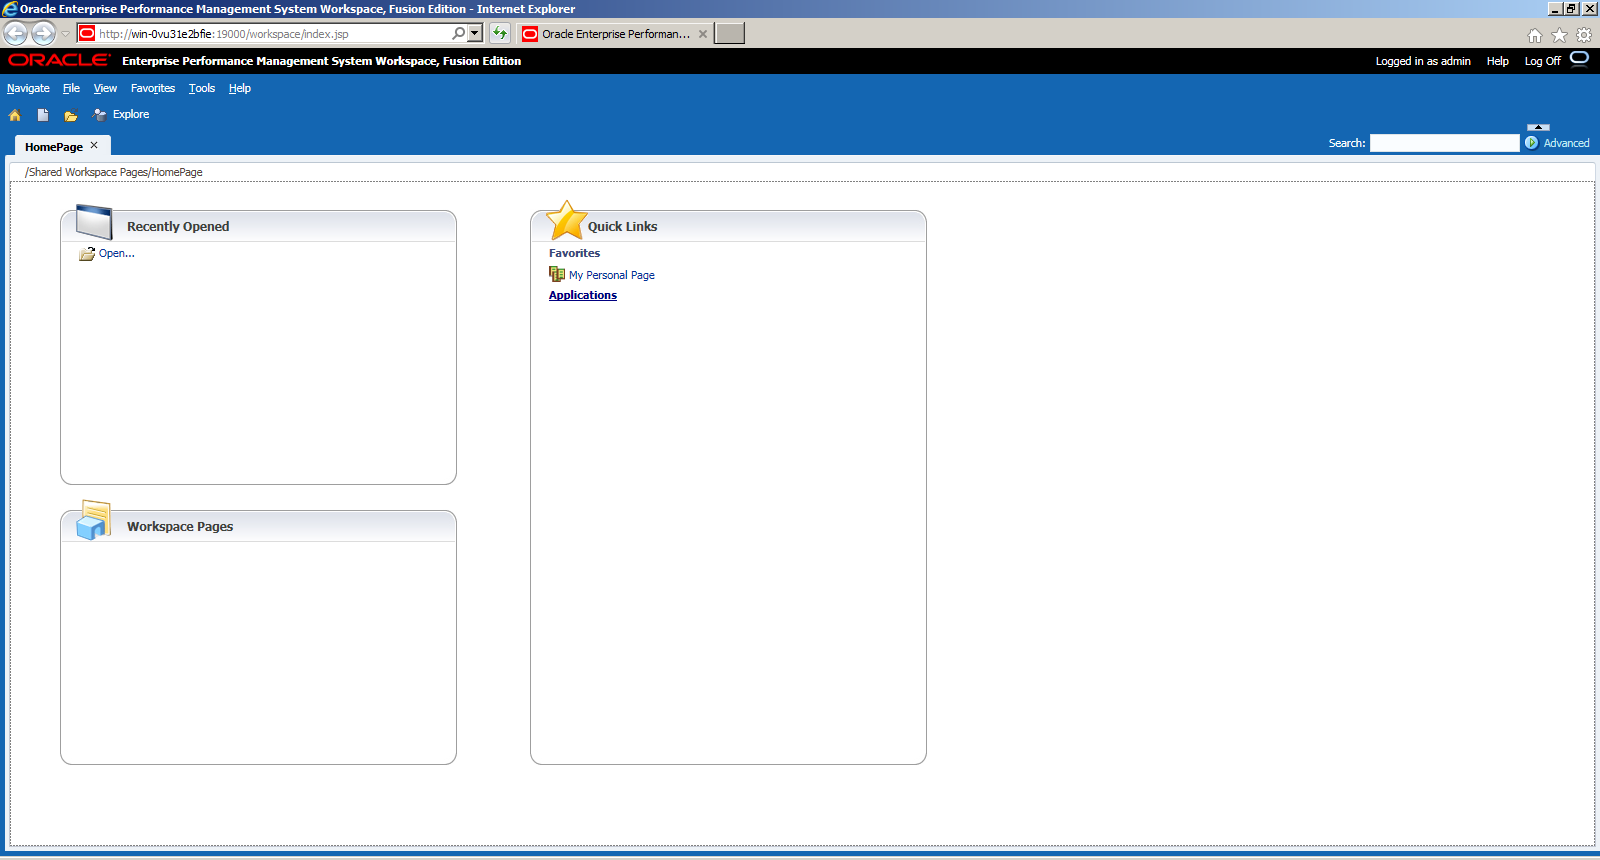Open the My Personal Page link
Viewport: 1600px width, 860px height.
click(x=612, y=275)
